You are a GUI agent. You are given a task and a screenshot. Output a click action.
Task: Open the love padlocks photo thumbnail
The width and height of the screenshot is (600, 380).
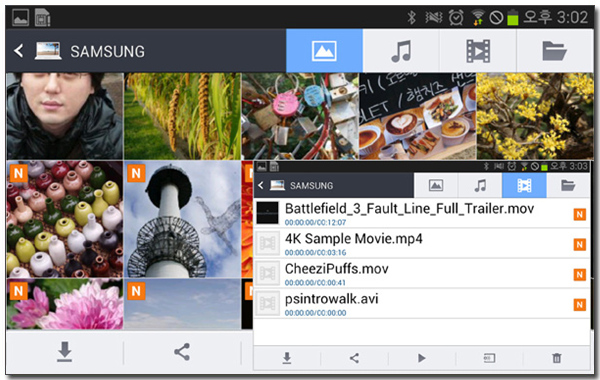(x=300, y=116)
